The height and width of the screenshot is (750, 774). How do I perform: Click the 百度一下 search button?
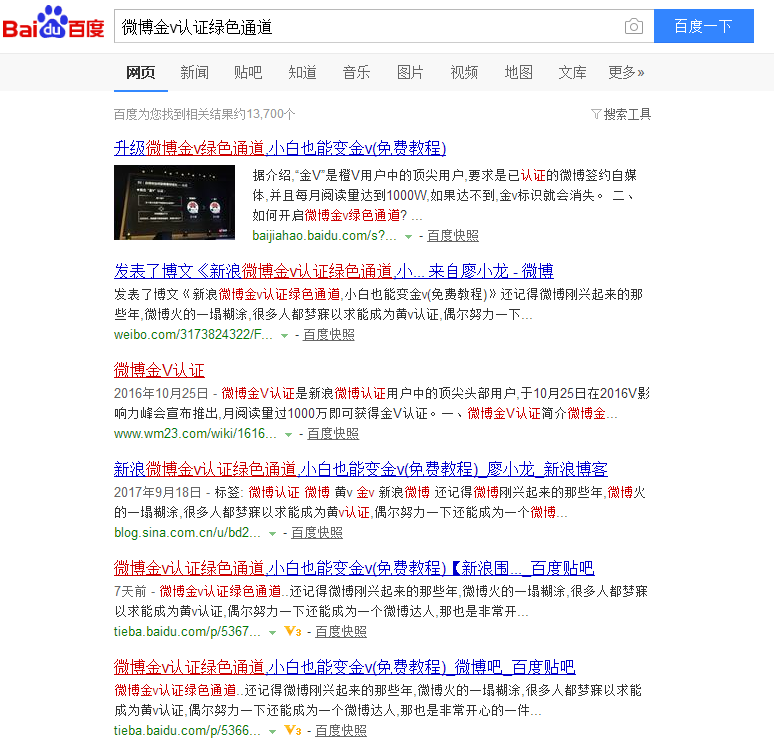(703, 26)
